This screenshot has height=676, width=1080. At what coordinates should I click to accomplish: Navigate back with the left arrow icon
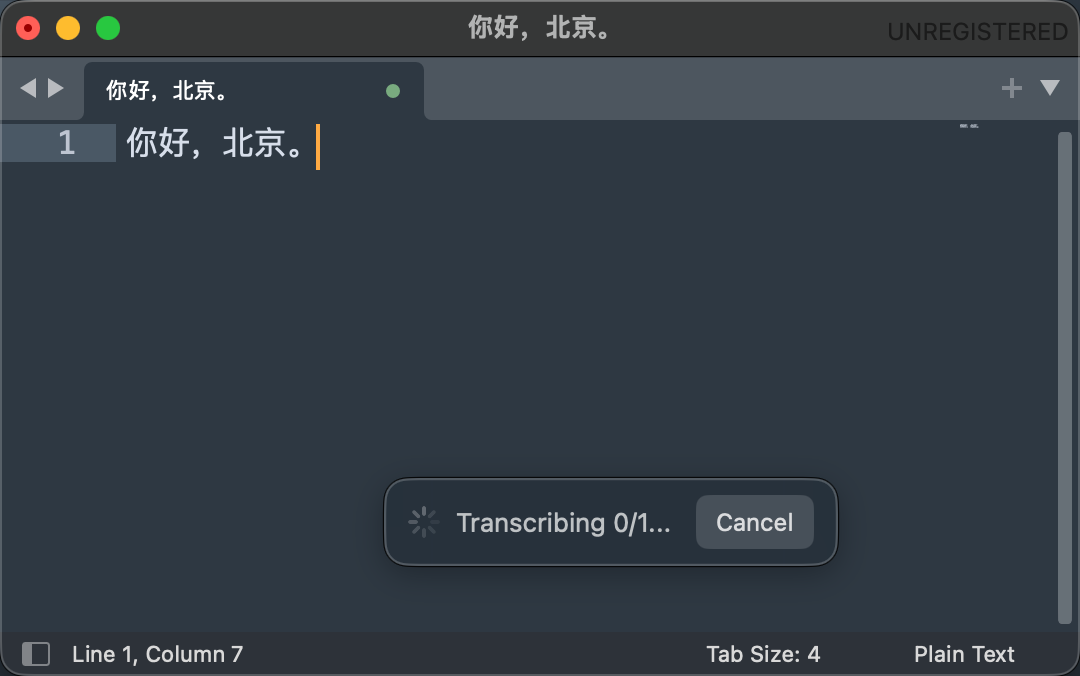coord(27,88)
